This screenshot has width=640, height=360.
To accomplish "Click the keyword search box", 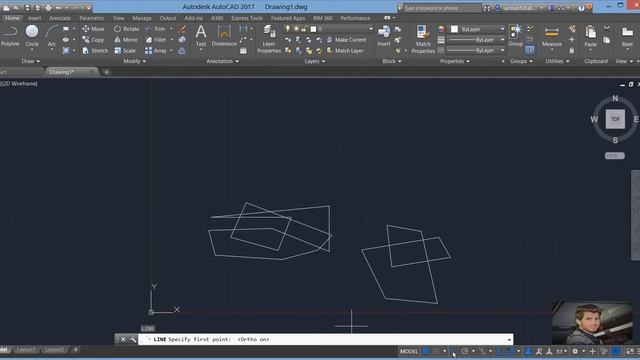I will pyautogui.click(x=442, y=8).
